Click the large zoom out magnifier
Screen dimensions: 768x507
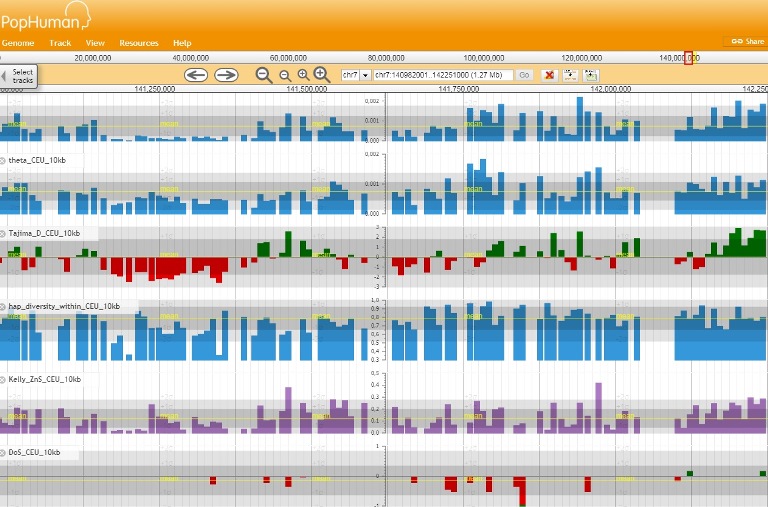coord(264,75)
